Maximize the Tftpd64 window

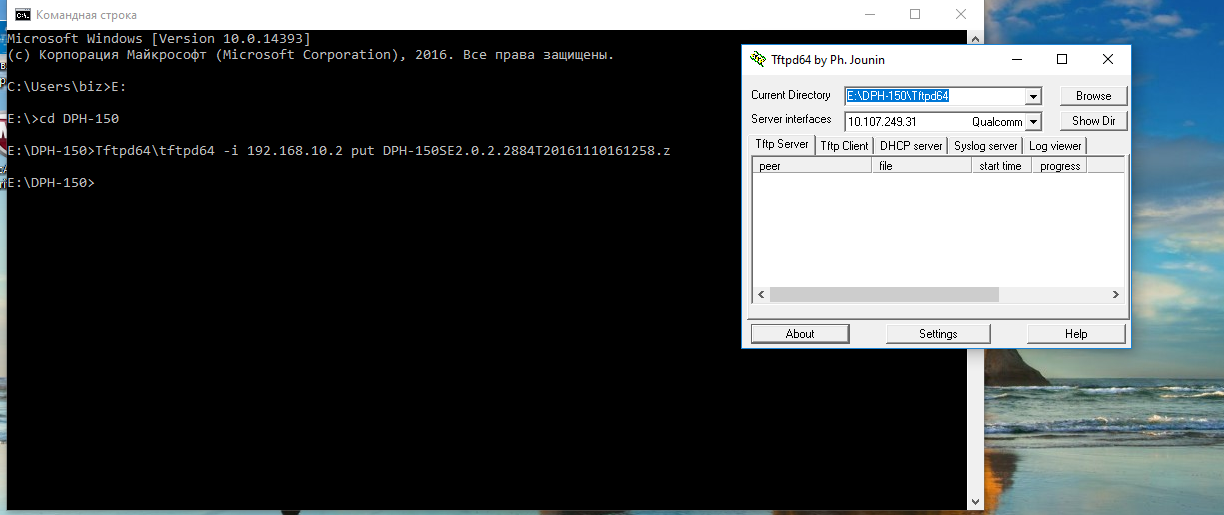1062,60
